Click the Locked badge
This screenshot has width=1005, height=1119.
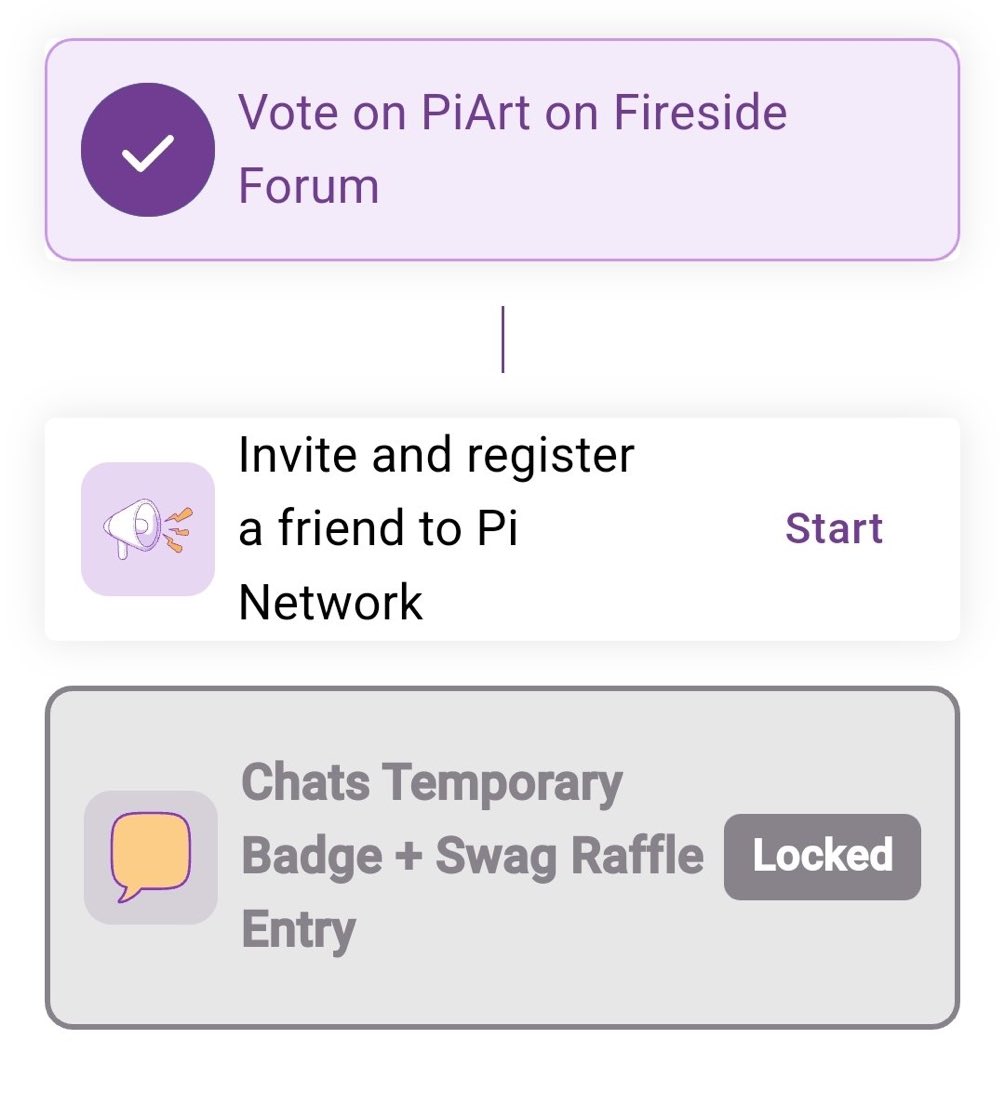(822, 856)
